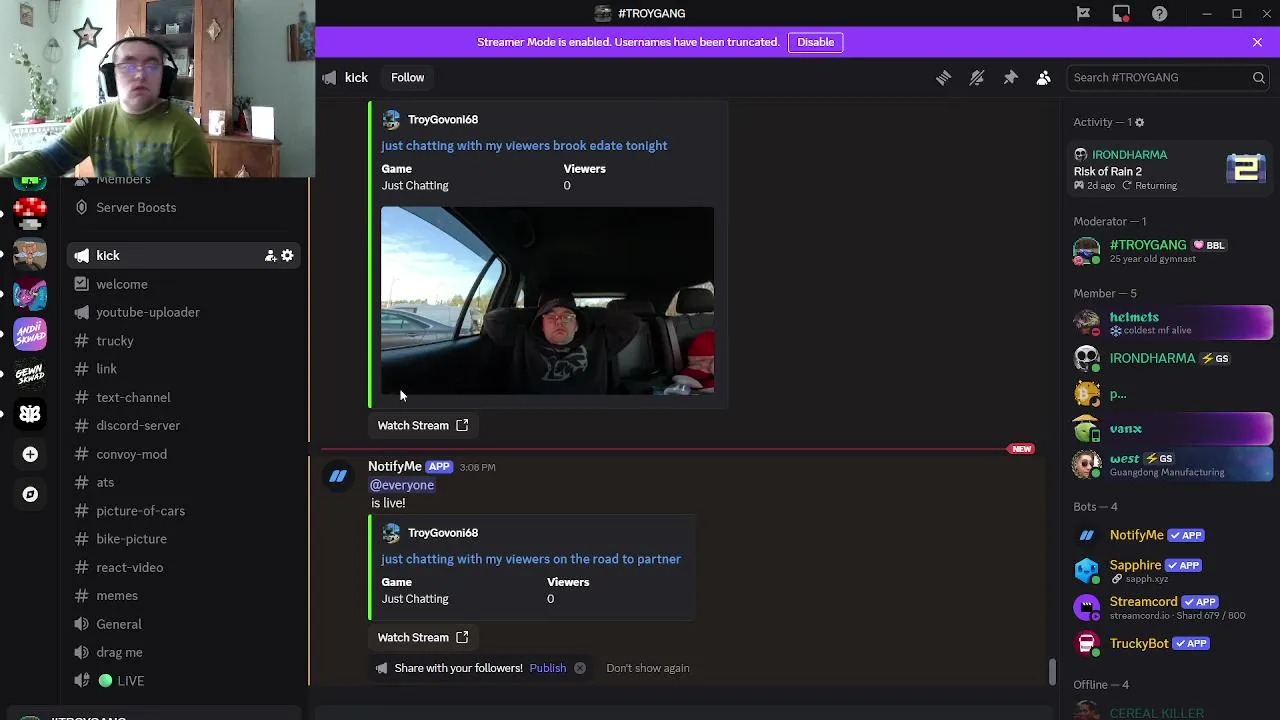Click Don't show again
The height and width of the screenshot is (720, 1280).
[x=648, y=668]
